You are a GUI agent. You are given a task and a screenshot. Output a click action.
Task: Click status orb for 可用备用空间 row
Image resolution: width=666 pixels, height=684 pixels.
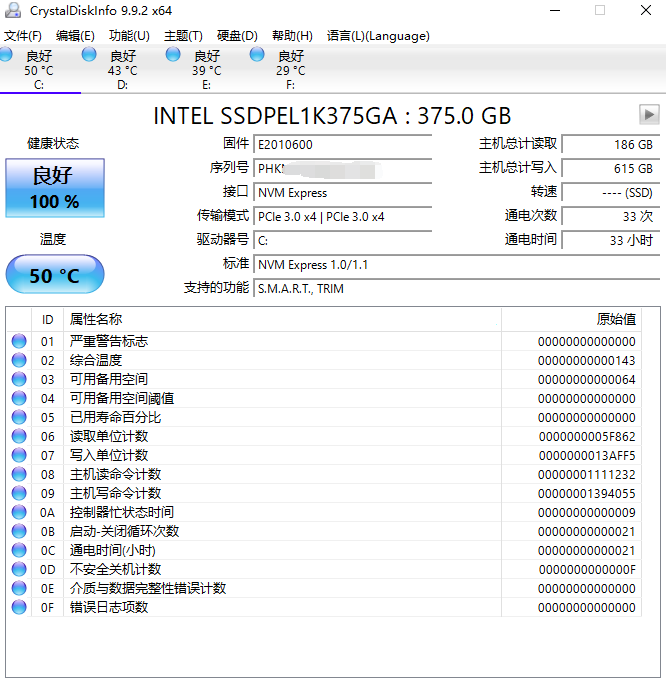click(x=19, y=379)
